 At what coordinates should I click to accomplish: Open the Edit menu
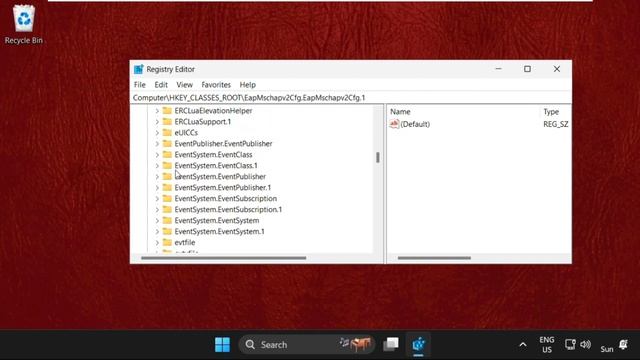pyautogui.click(x=161, y=85)
